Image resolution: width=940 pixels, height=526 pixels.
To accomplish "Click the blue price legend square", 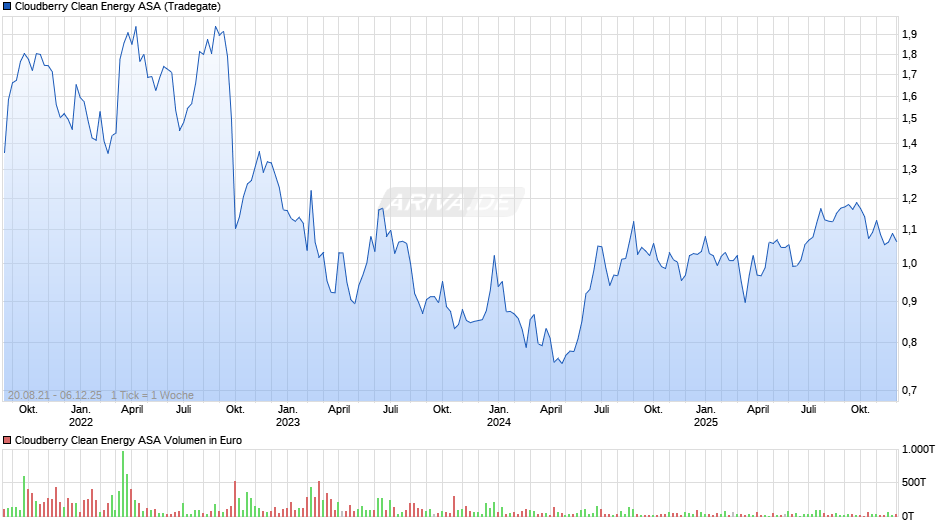I will [7, 7].
